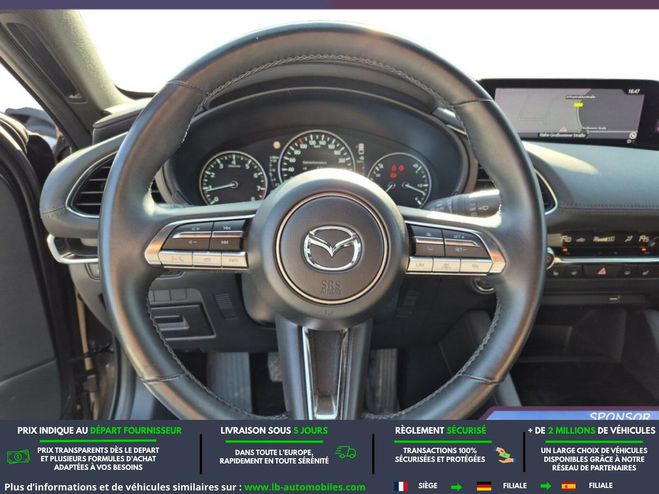Viewport: 659px width, 494px height.
Task: Click 'FILIALE' label next to Spanish flag
Action: 600,486
